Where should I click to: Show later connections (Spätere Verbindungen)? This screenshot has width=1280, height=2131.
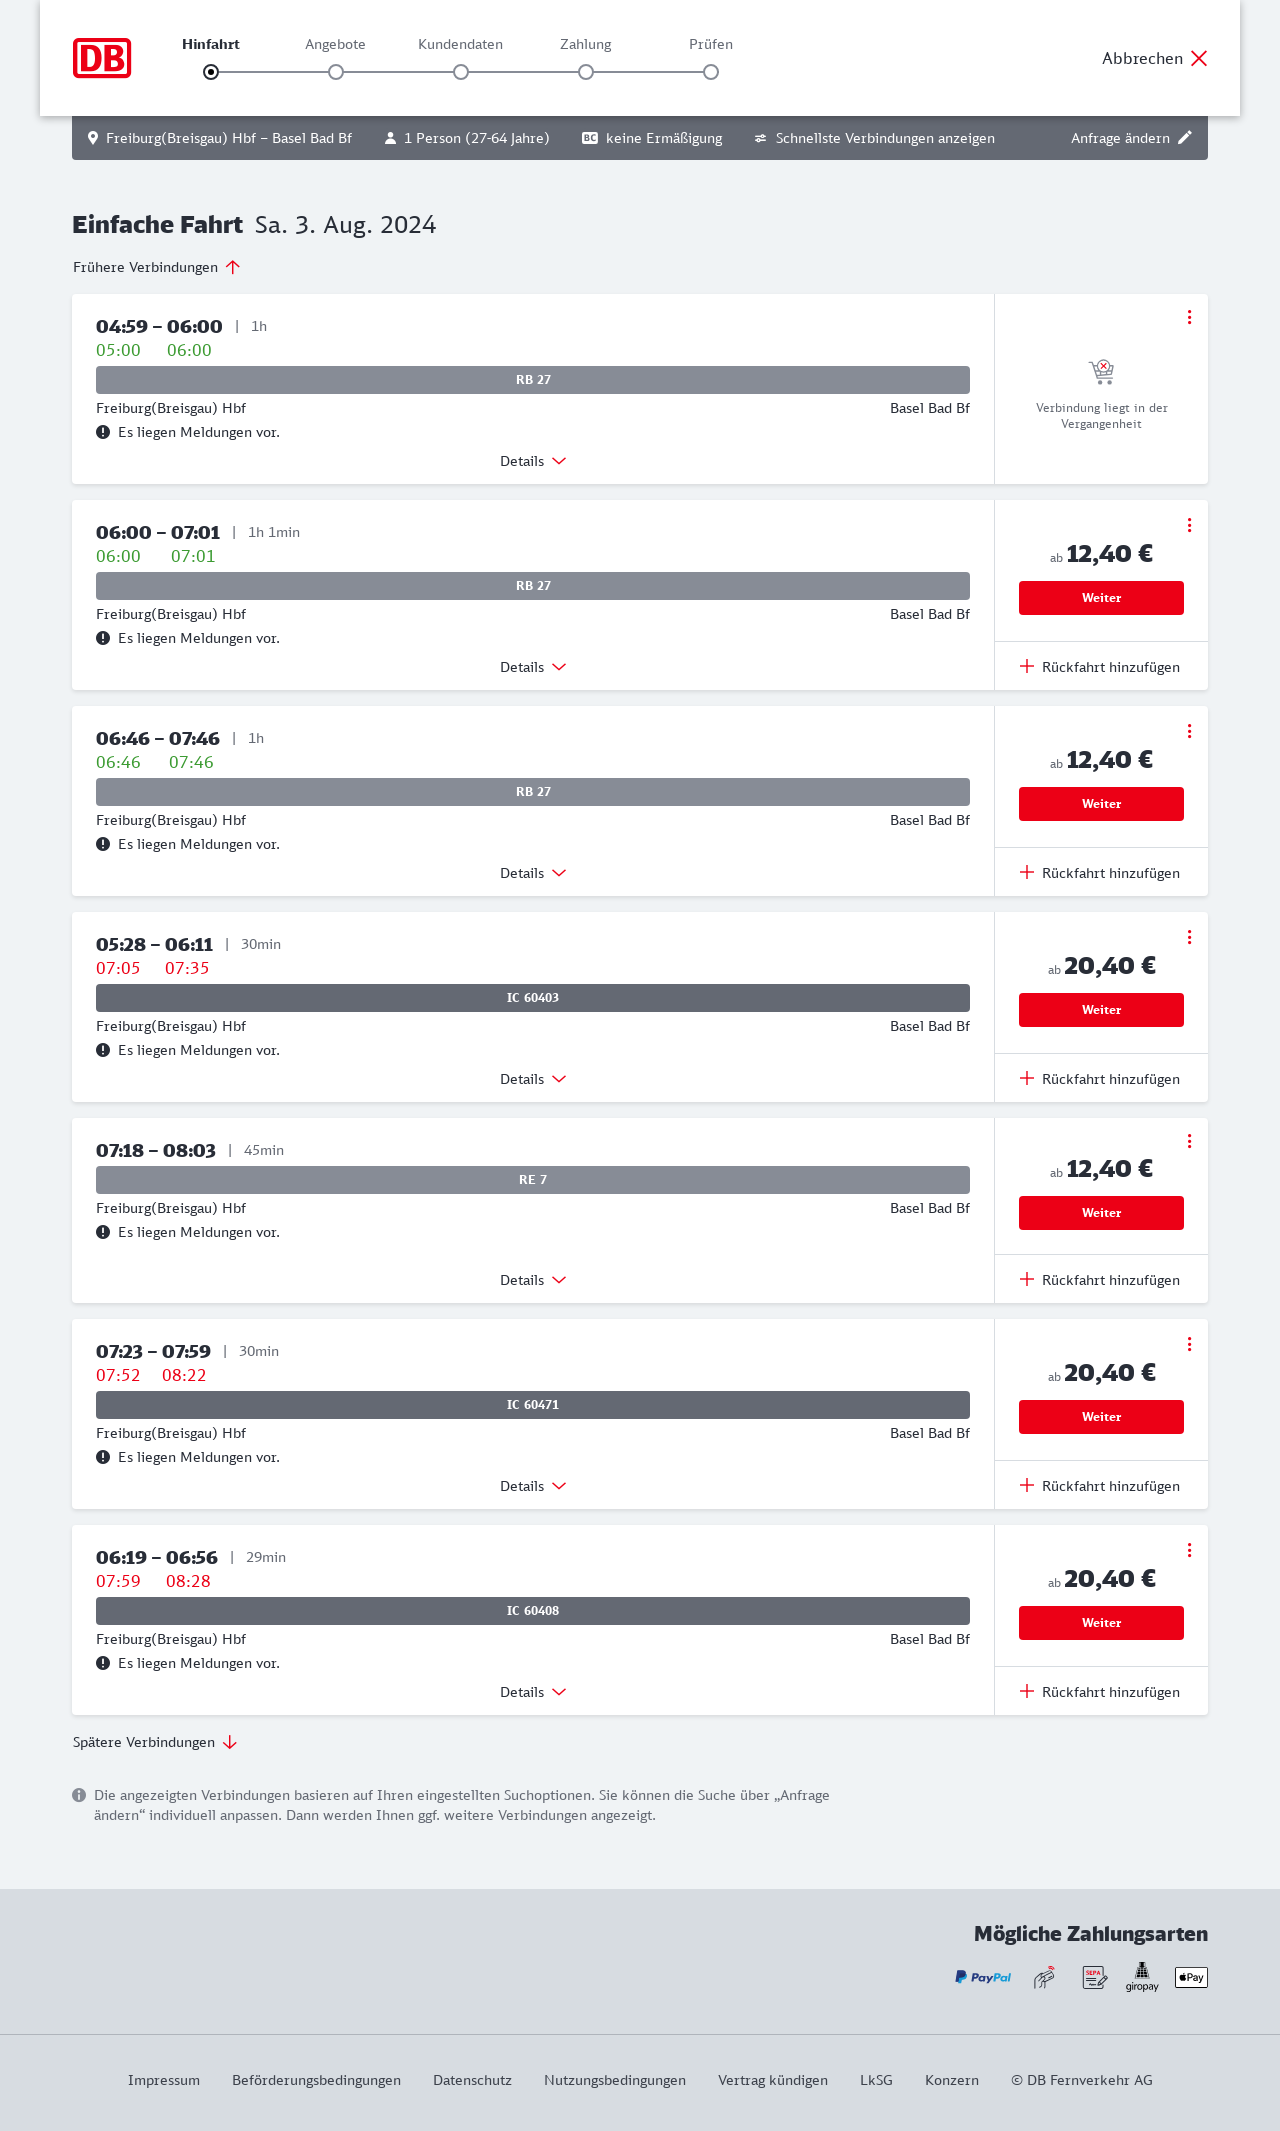pos(155,1742)
